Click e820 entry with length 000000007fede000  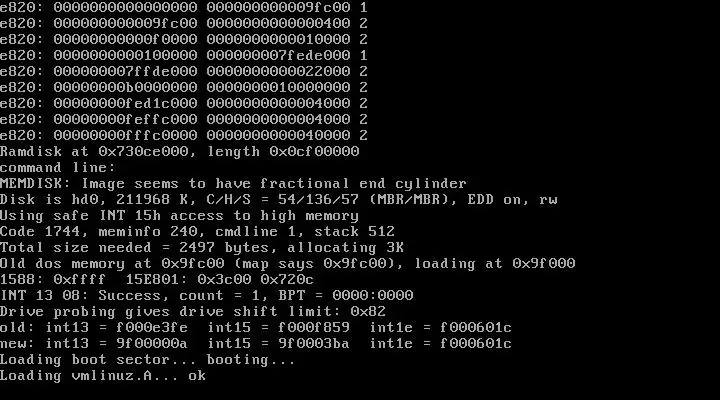click(184, 55)
